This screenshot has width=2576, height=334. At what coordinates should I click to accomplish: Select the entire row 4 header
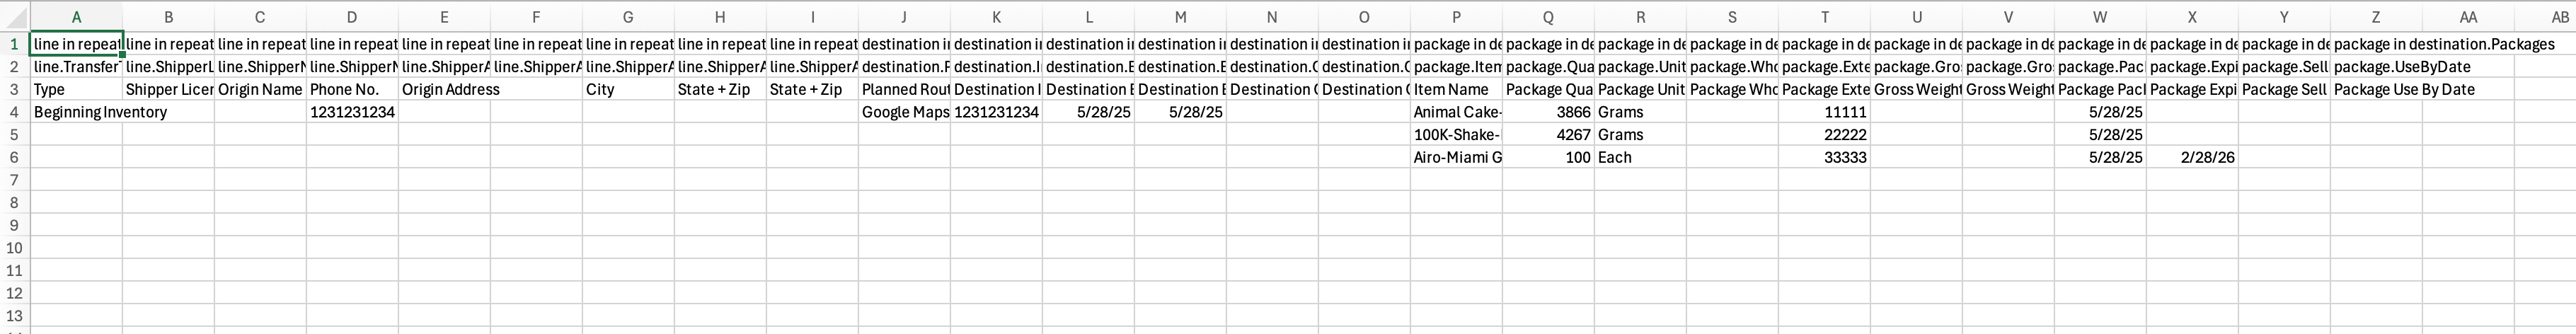coord(14,112)
